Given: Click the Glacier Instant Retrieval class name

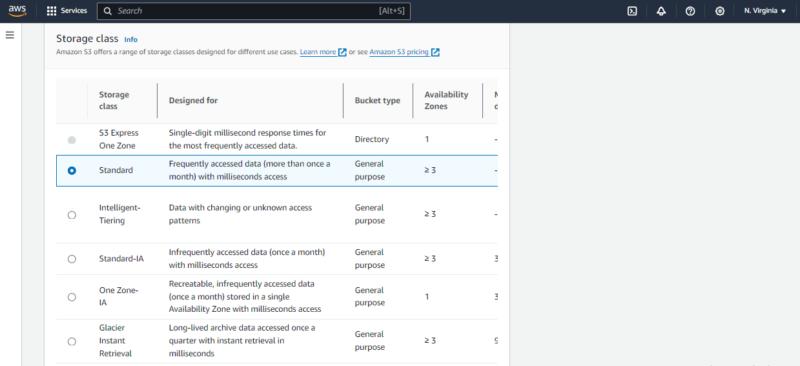Looking at the screenshot, I should point(115,340).
